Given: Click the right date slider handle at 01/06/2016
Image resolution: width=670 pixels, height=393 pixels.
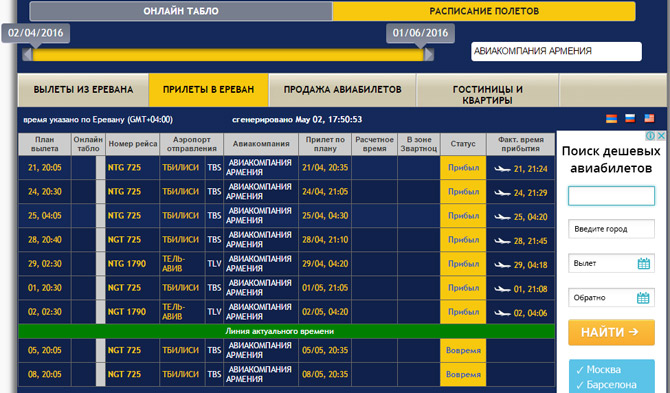Looking at the screenshot, I should (429, 54).
